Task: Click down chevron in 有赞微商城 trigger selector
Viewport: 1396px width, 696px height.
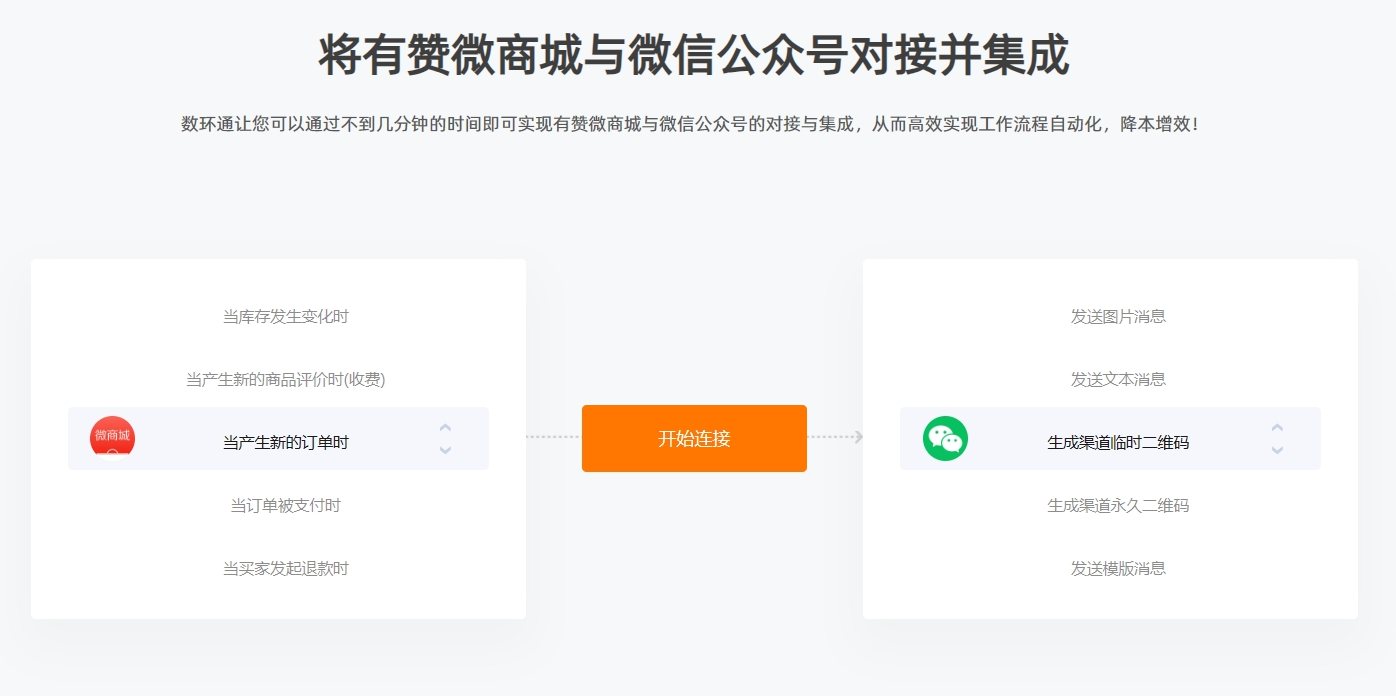Action: tap(446, 450)
